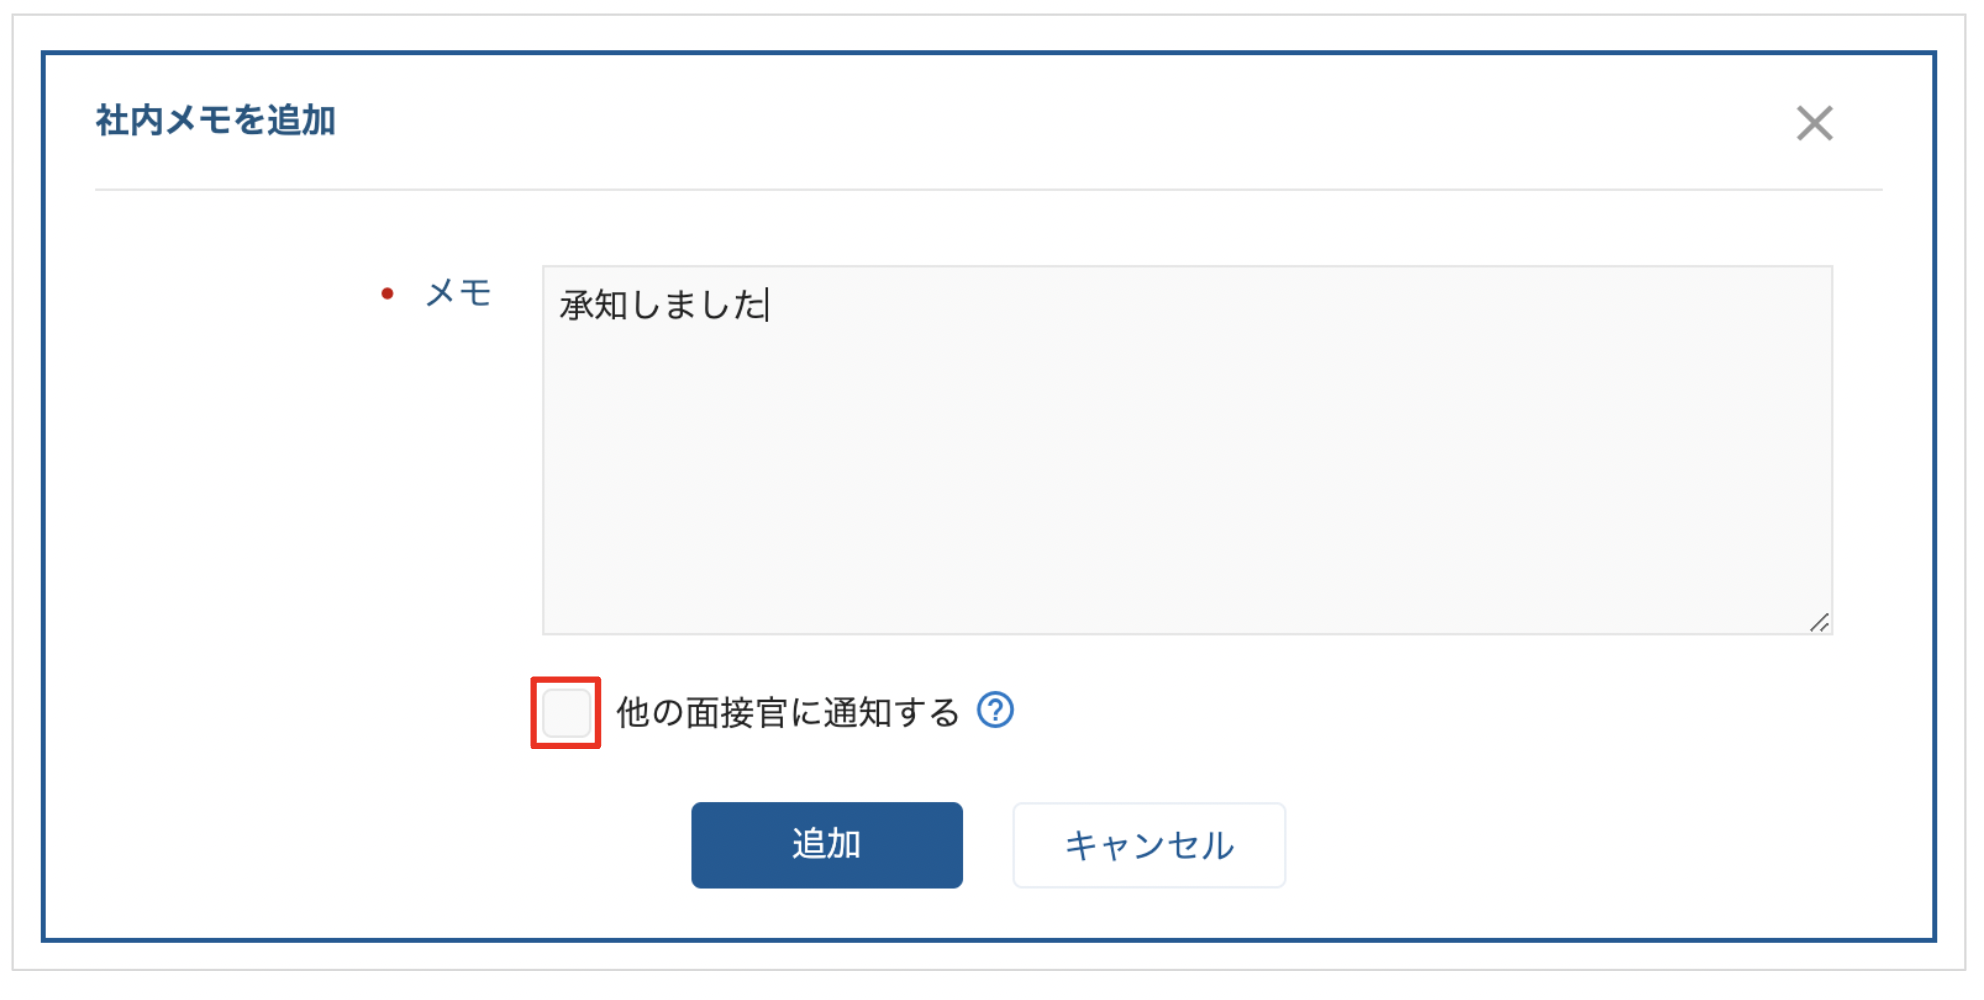Tick the red-highlighted notify checkbox
The image size is (1984, 1000).
click(566, 713)
